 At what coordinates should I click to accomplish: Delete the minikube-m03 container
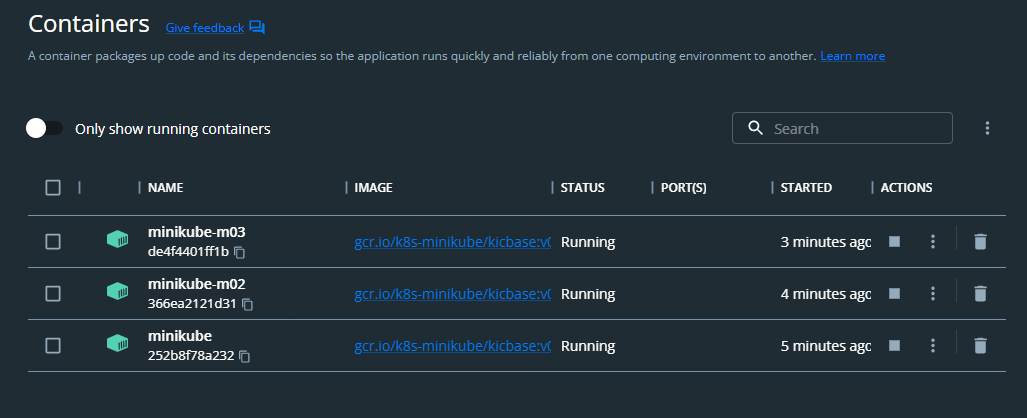tap(980, 242)
